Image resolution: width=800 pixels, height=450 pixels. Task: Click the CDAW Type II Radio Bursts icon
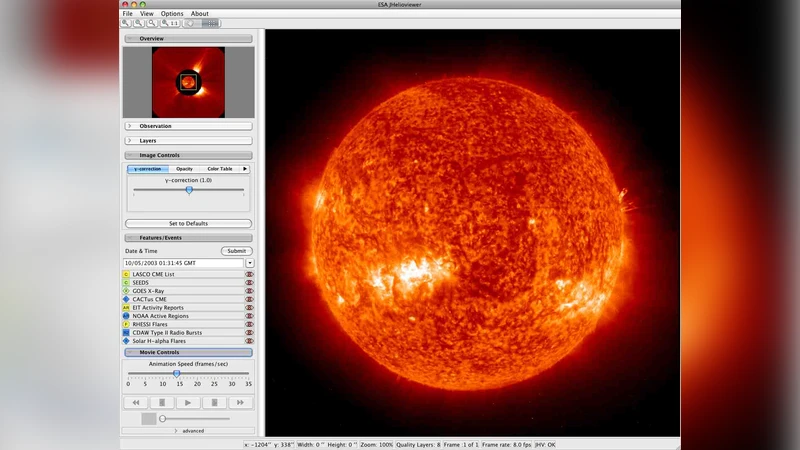coord(126,333)
